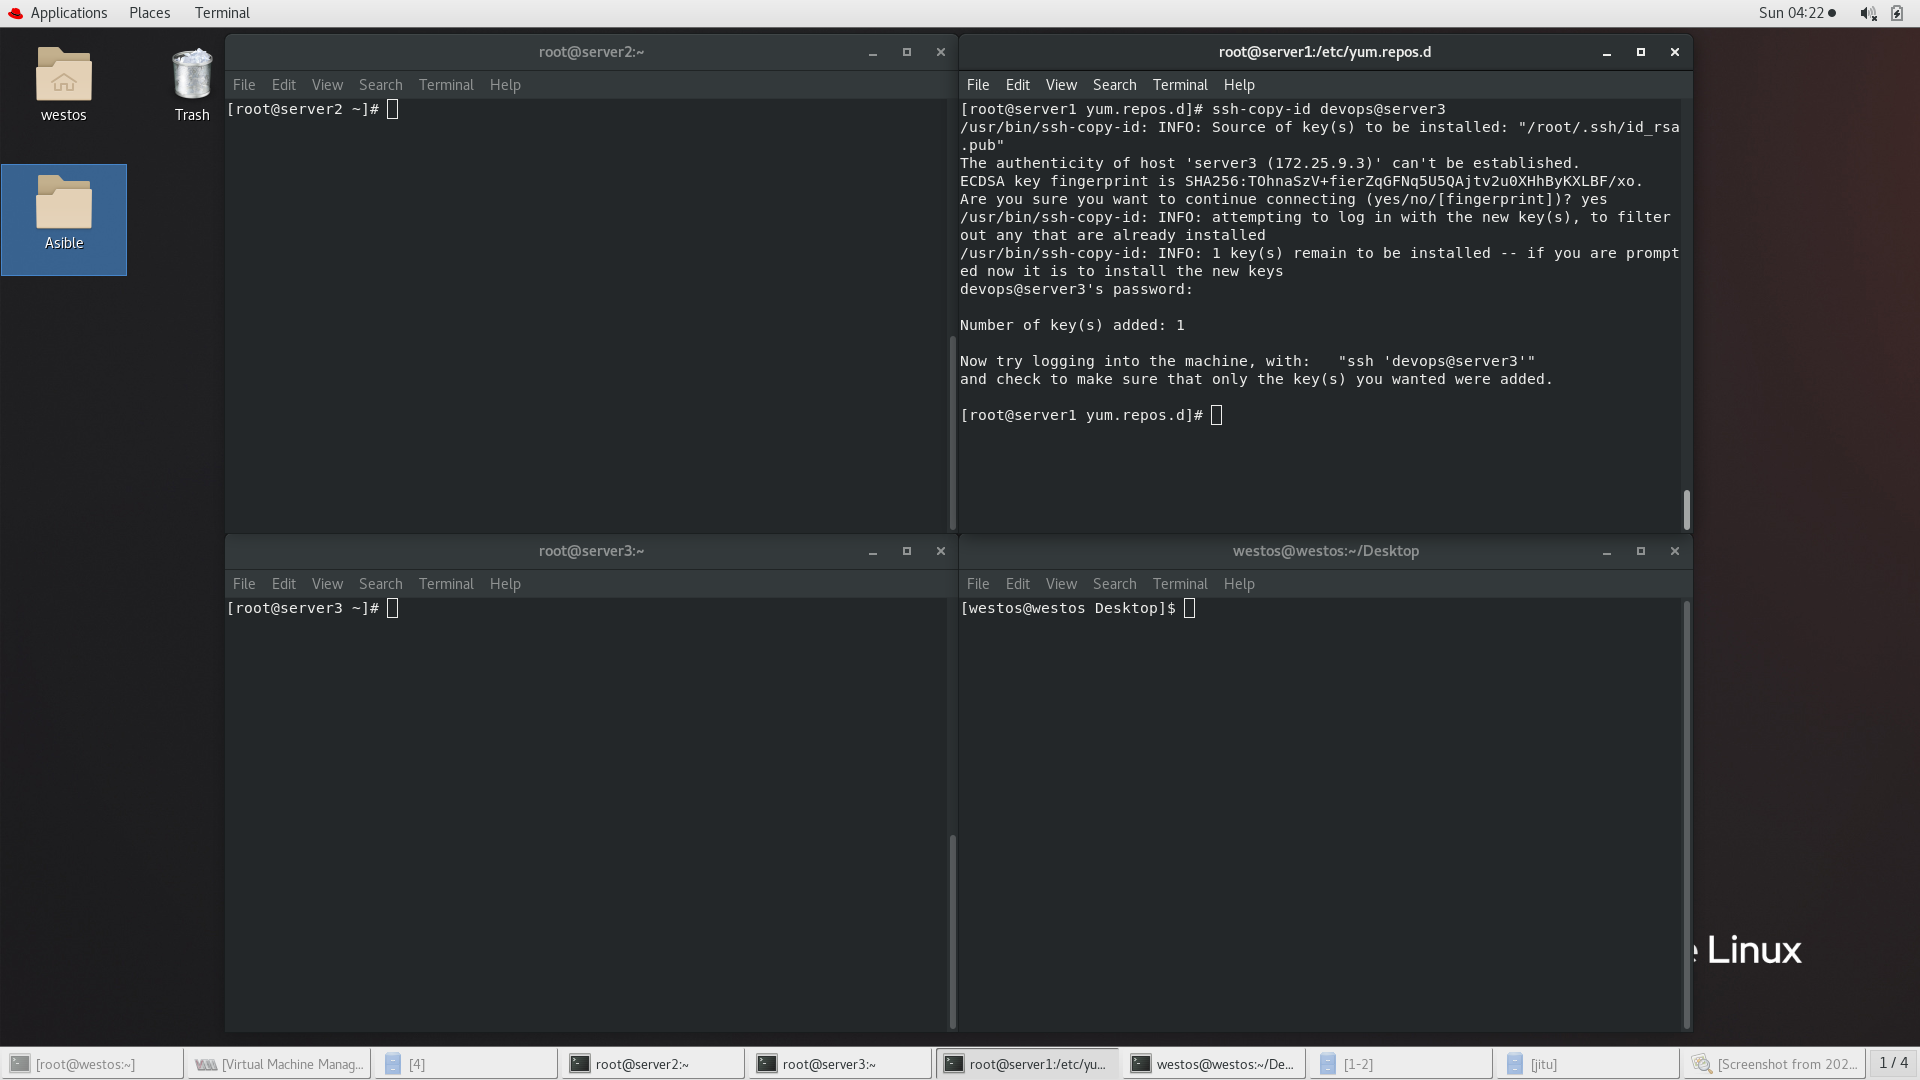
Task: Click the Sun 04:22 clock
Action: (x=1791, y=13)
